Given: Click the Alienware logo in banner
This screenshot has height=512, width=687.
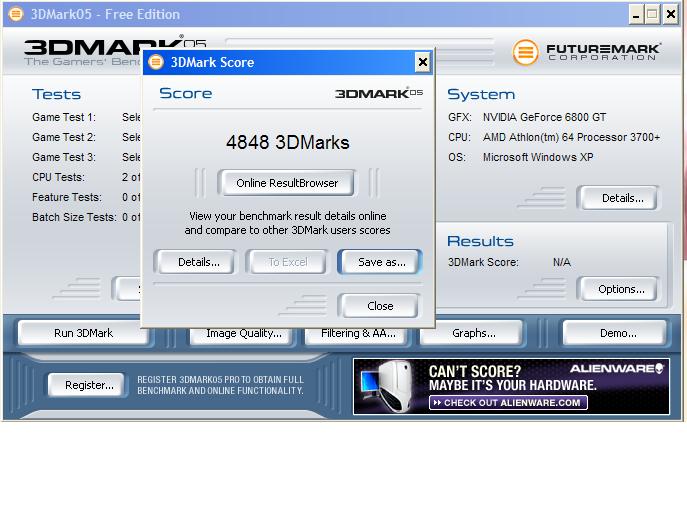Looking at the screenshot, I should [x=617, y=368].
